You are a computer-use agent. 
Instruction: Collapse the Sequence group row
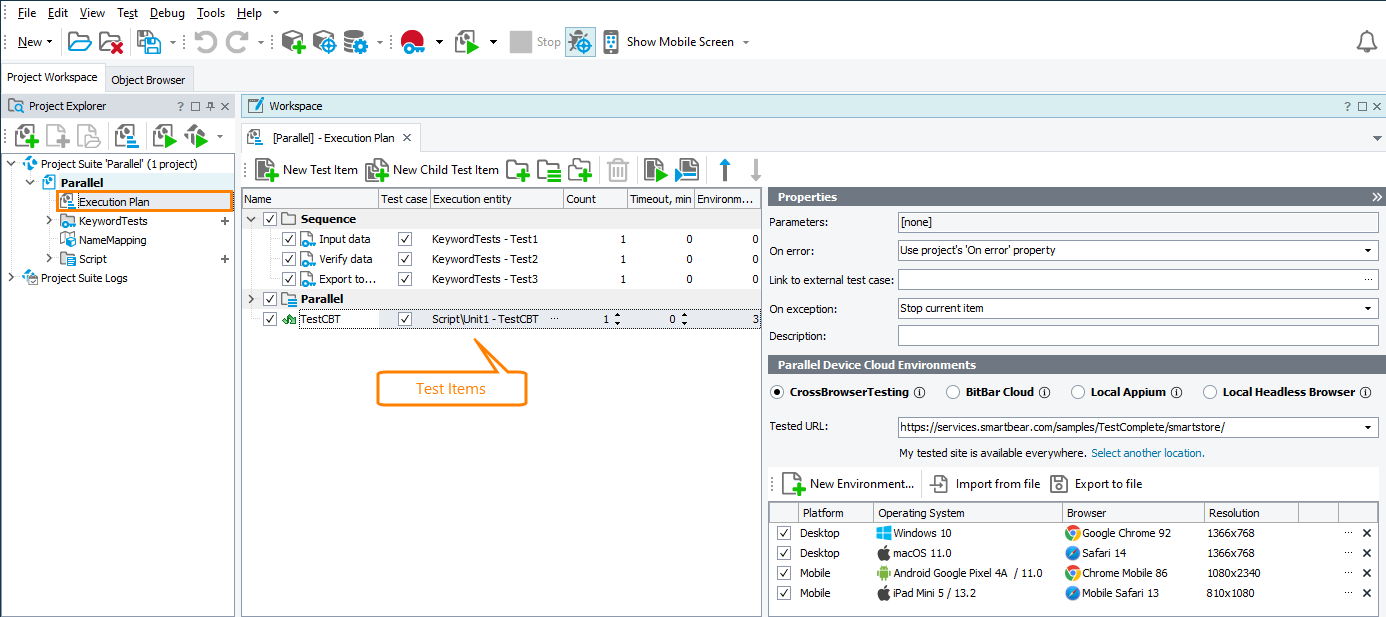click(251, 219)
